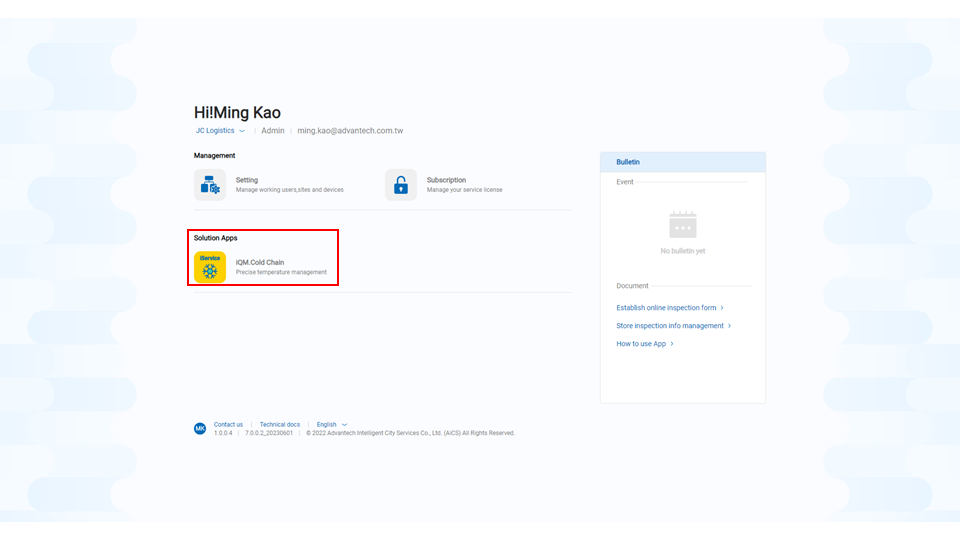The image size is (960, 540).
Task: Click the MK user avatar badge
Action: [x=200, y=428]
